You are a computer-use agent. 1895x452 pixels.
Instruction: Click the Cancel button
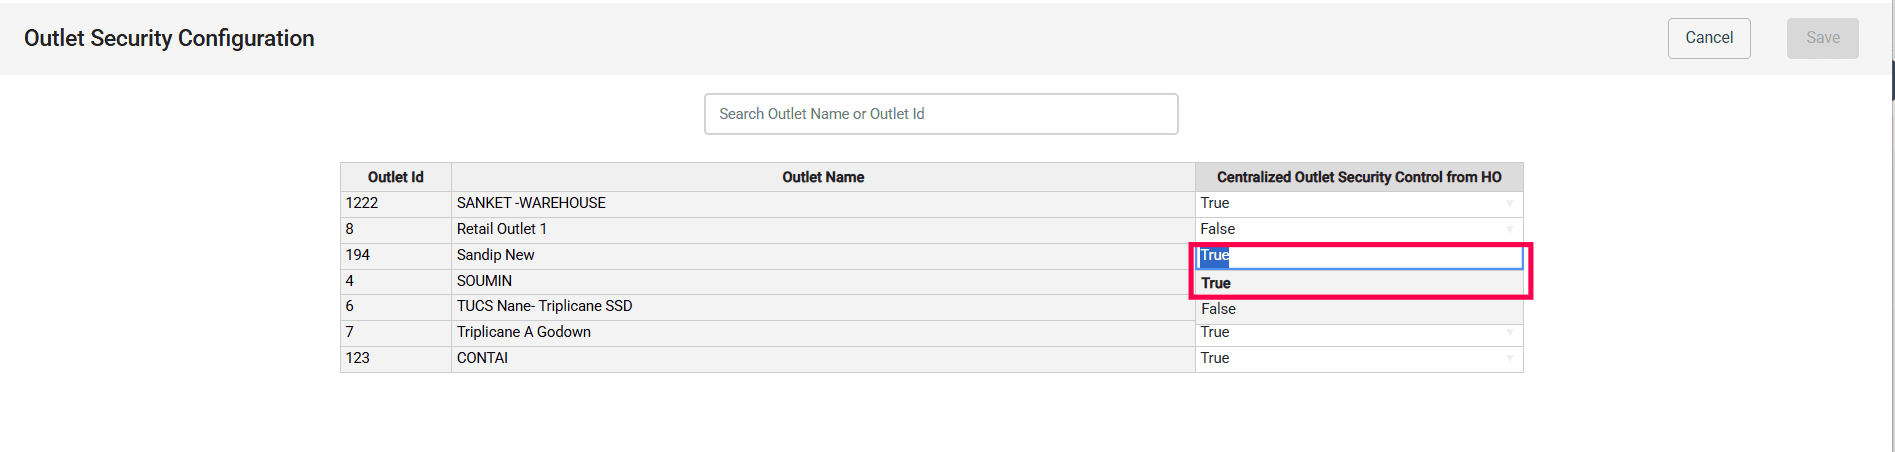point(1708,38)
